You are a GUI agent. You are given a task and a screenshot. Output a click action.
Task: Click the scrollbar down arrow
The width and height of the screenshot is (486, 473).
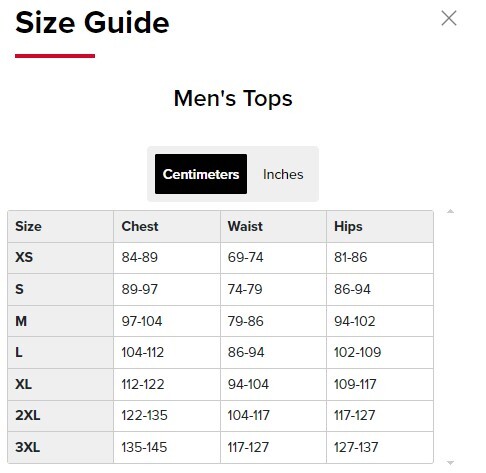pos(450,463)
